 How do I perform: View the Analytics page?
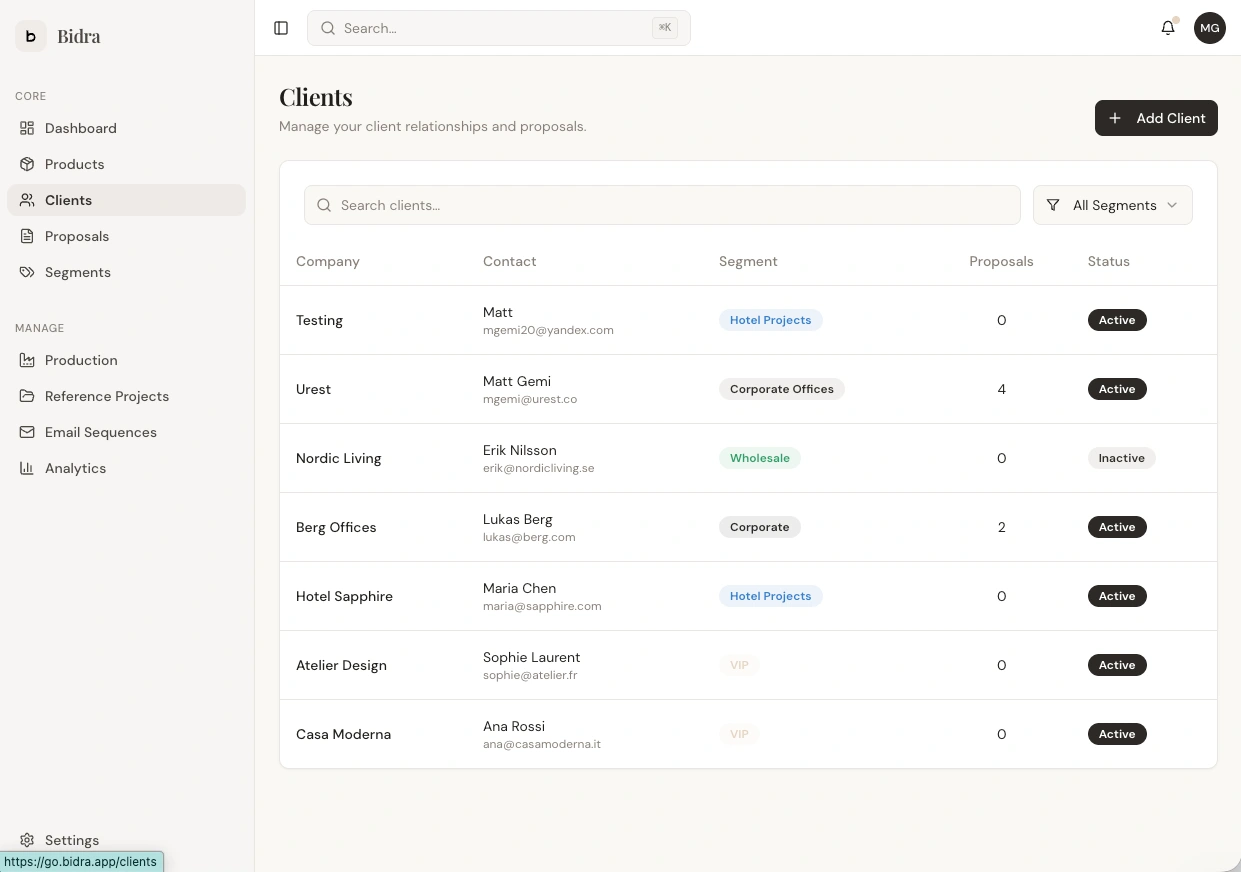[x=75, y=468]
